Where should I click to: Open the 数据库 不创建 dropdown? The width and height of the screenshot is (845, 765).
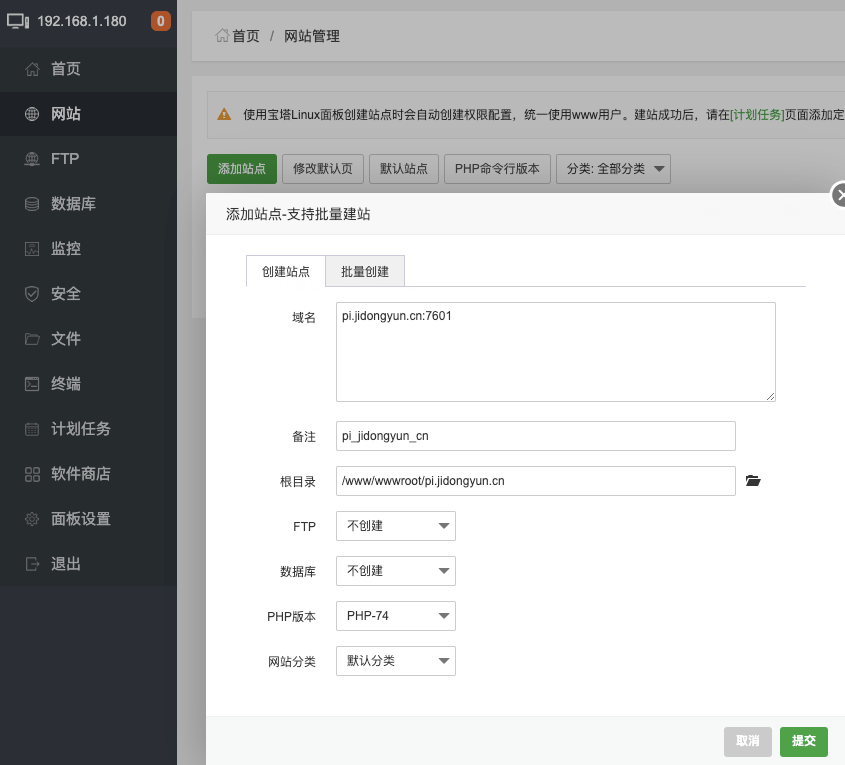396,571
